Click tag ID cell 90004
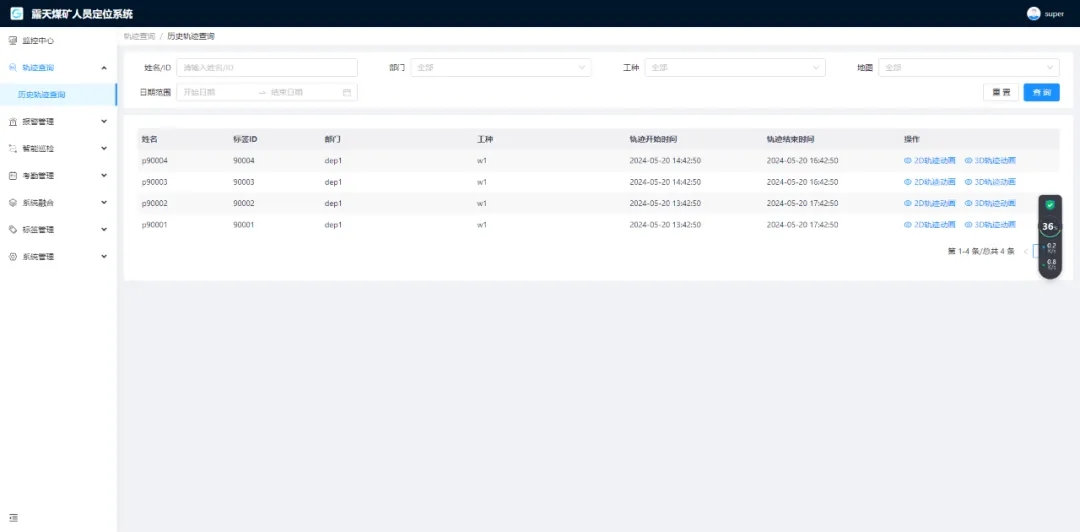The width and height of the screenshot is (1080, 532). point(244,161)
